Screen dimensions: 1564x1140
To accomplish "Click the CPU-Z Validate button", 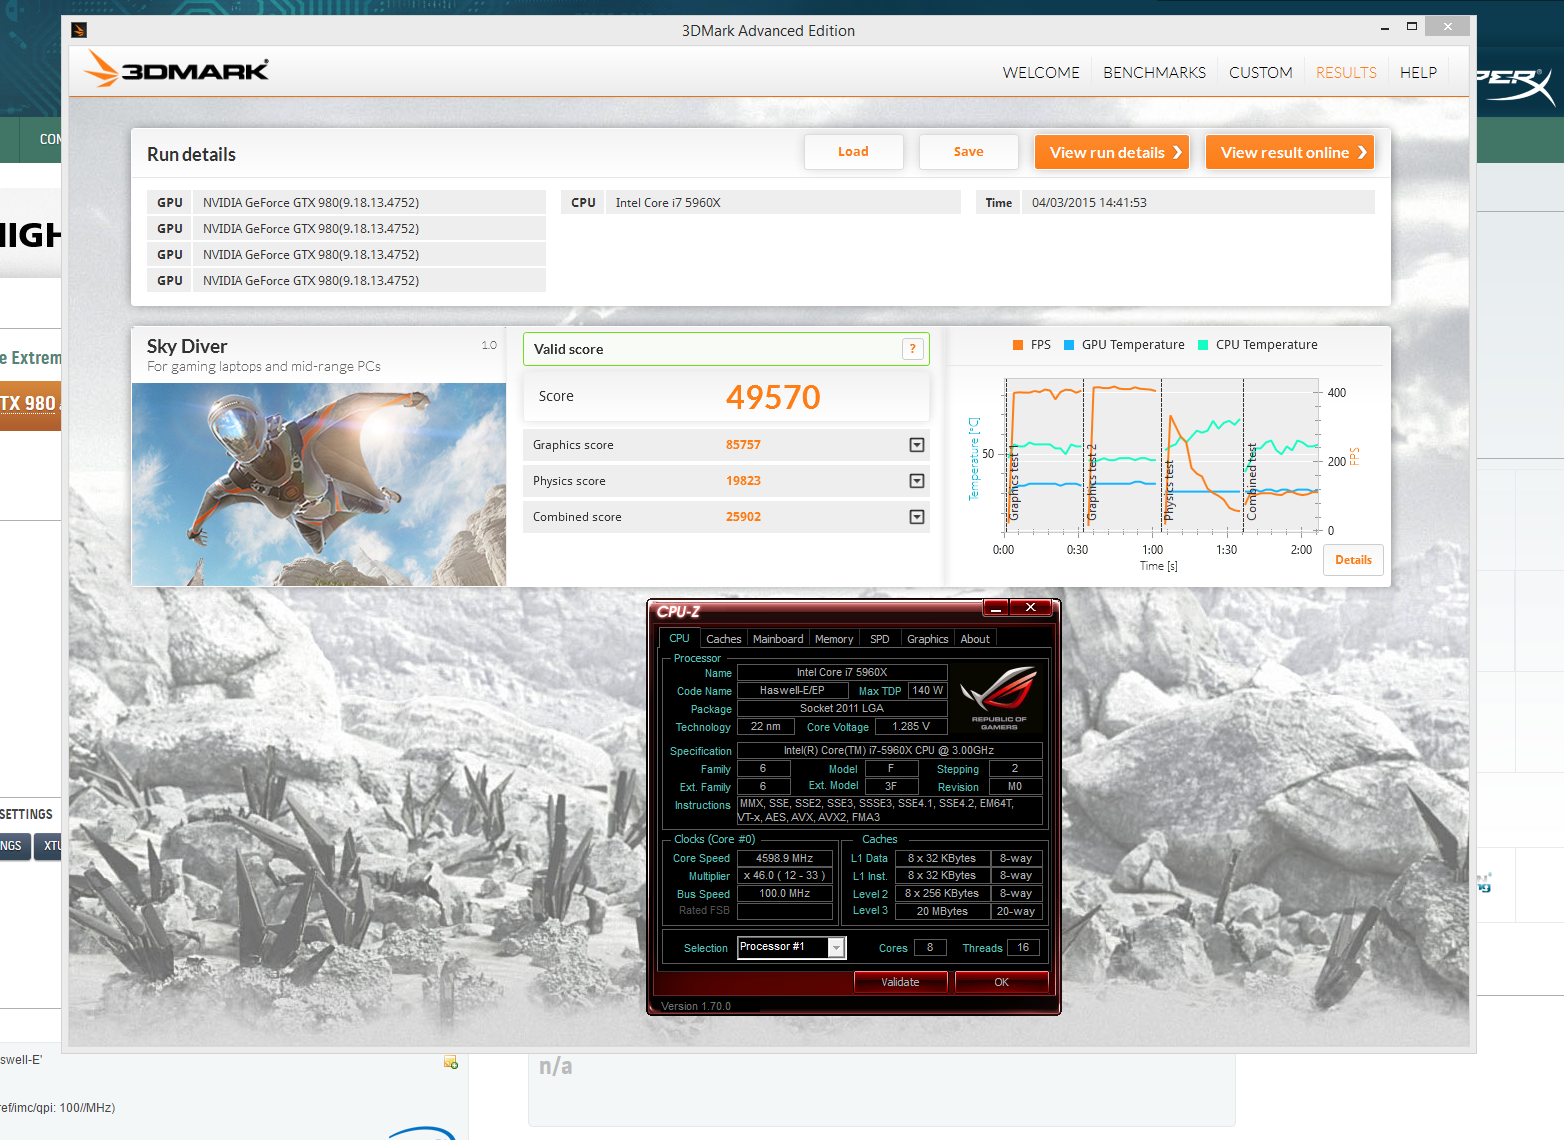I will (900, 982).
